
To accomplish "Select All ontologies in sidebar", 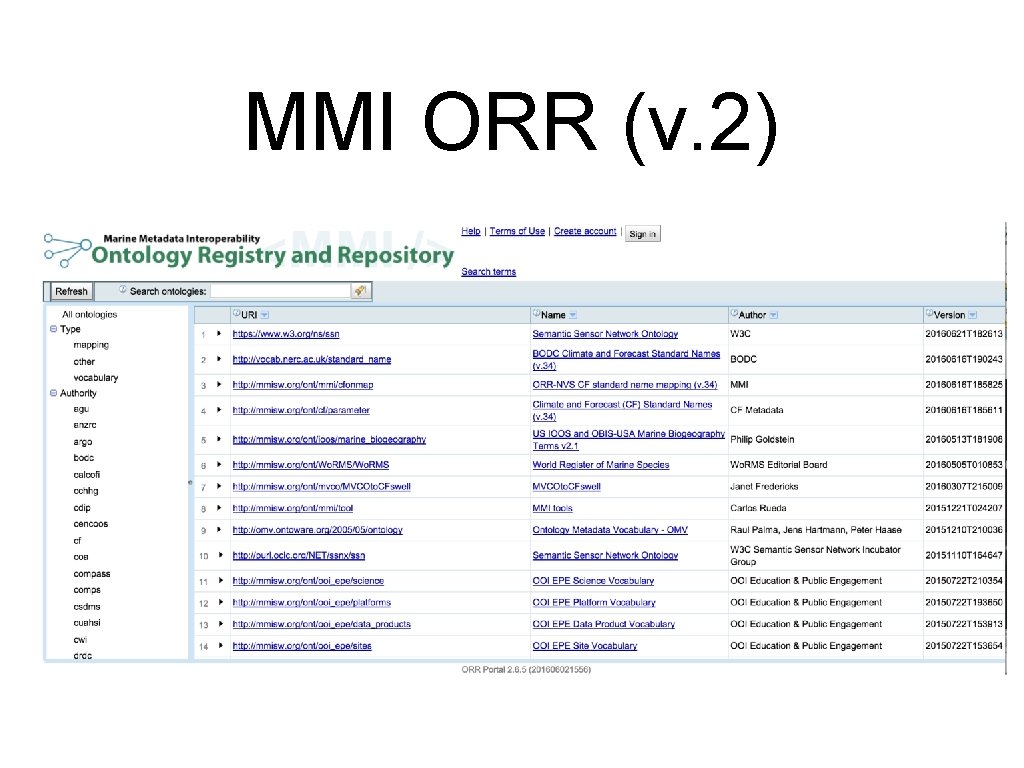I will coord(89,314).
